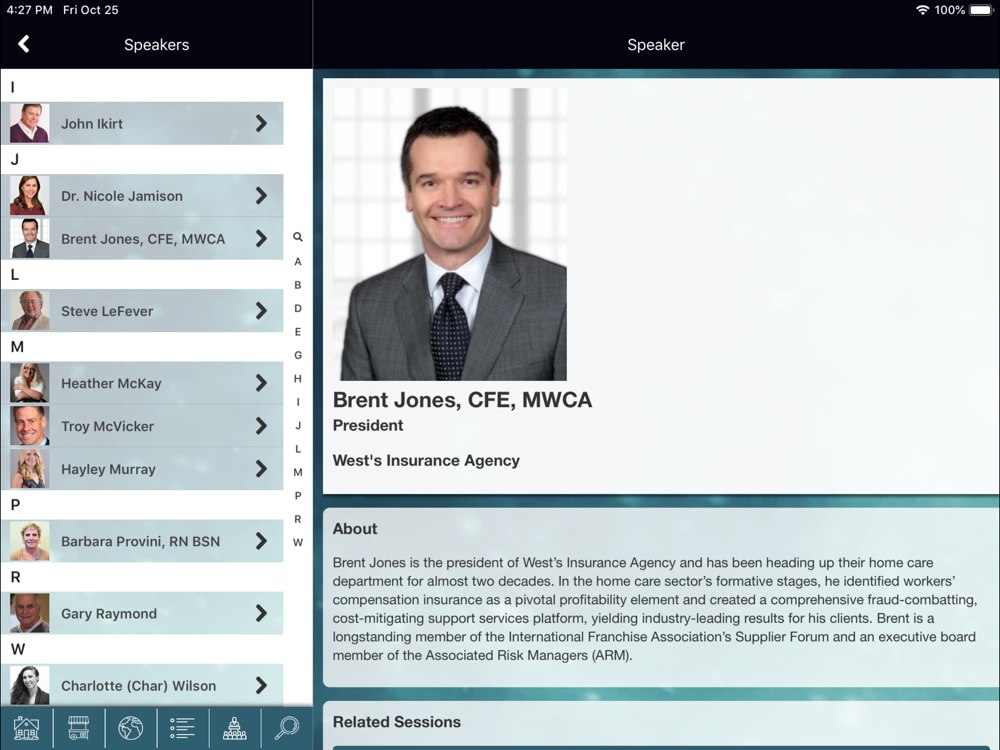Jump to letter H in the alphabet index
1000x750 pixels.
[298, 379]
